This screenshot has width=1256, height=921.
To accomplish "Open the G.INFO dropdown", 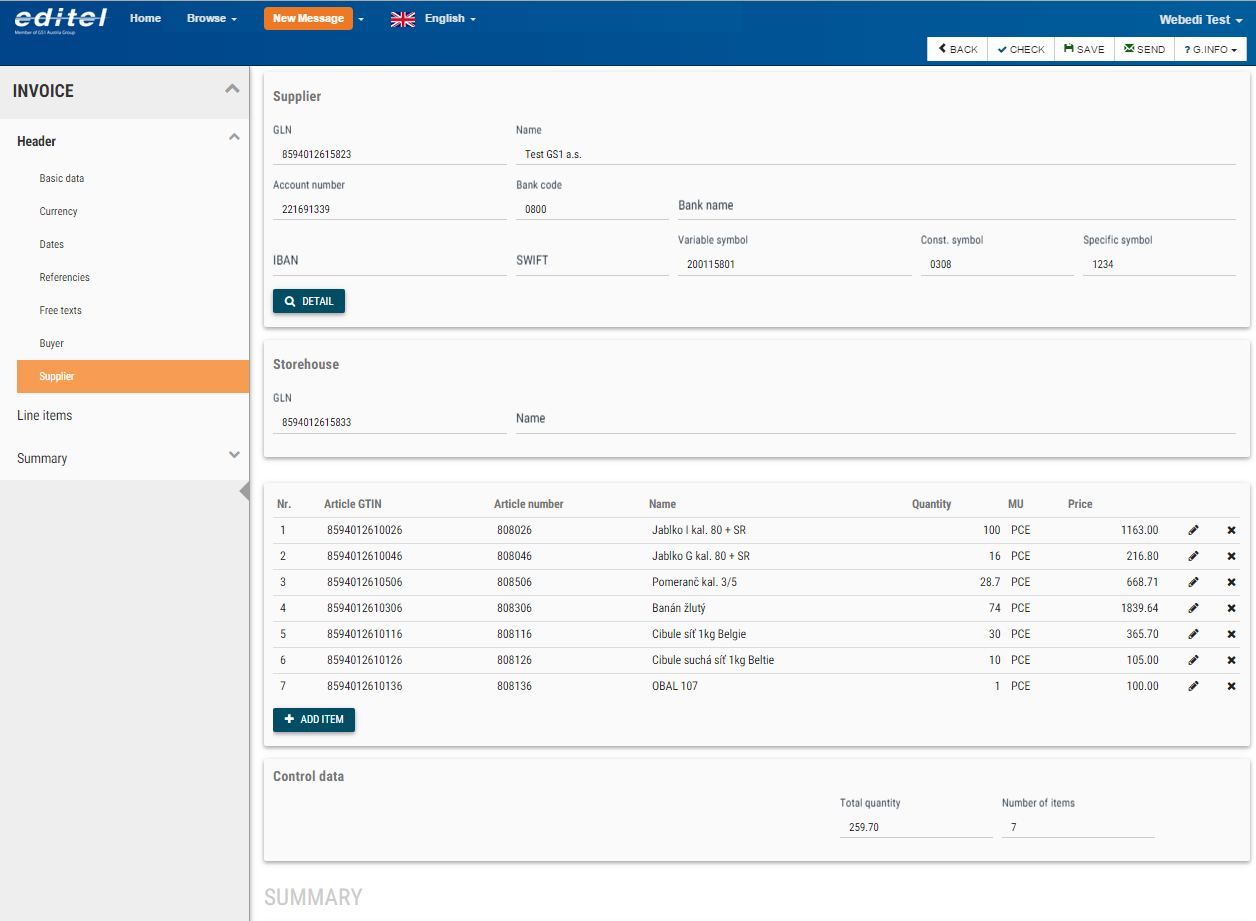I will tap(1211, 49).
